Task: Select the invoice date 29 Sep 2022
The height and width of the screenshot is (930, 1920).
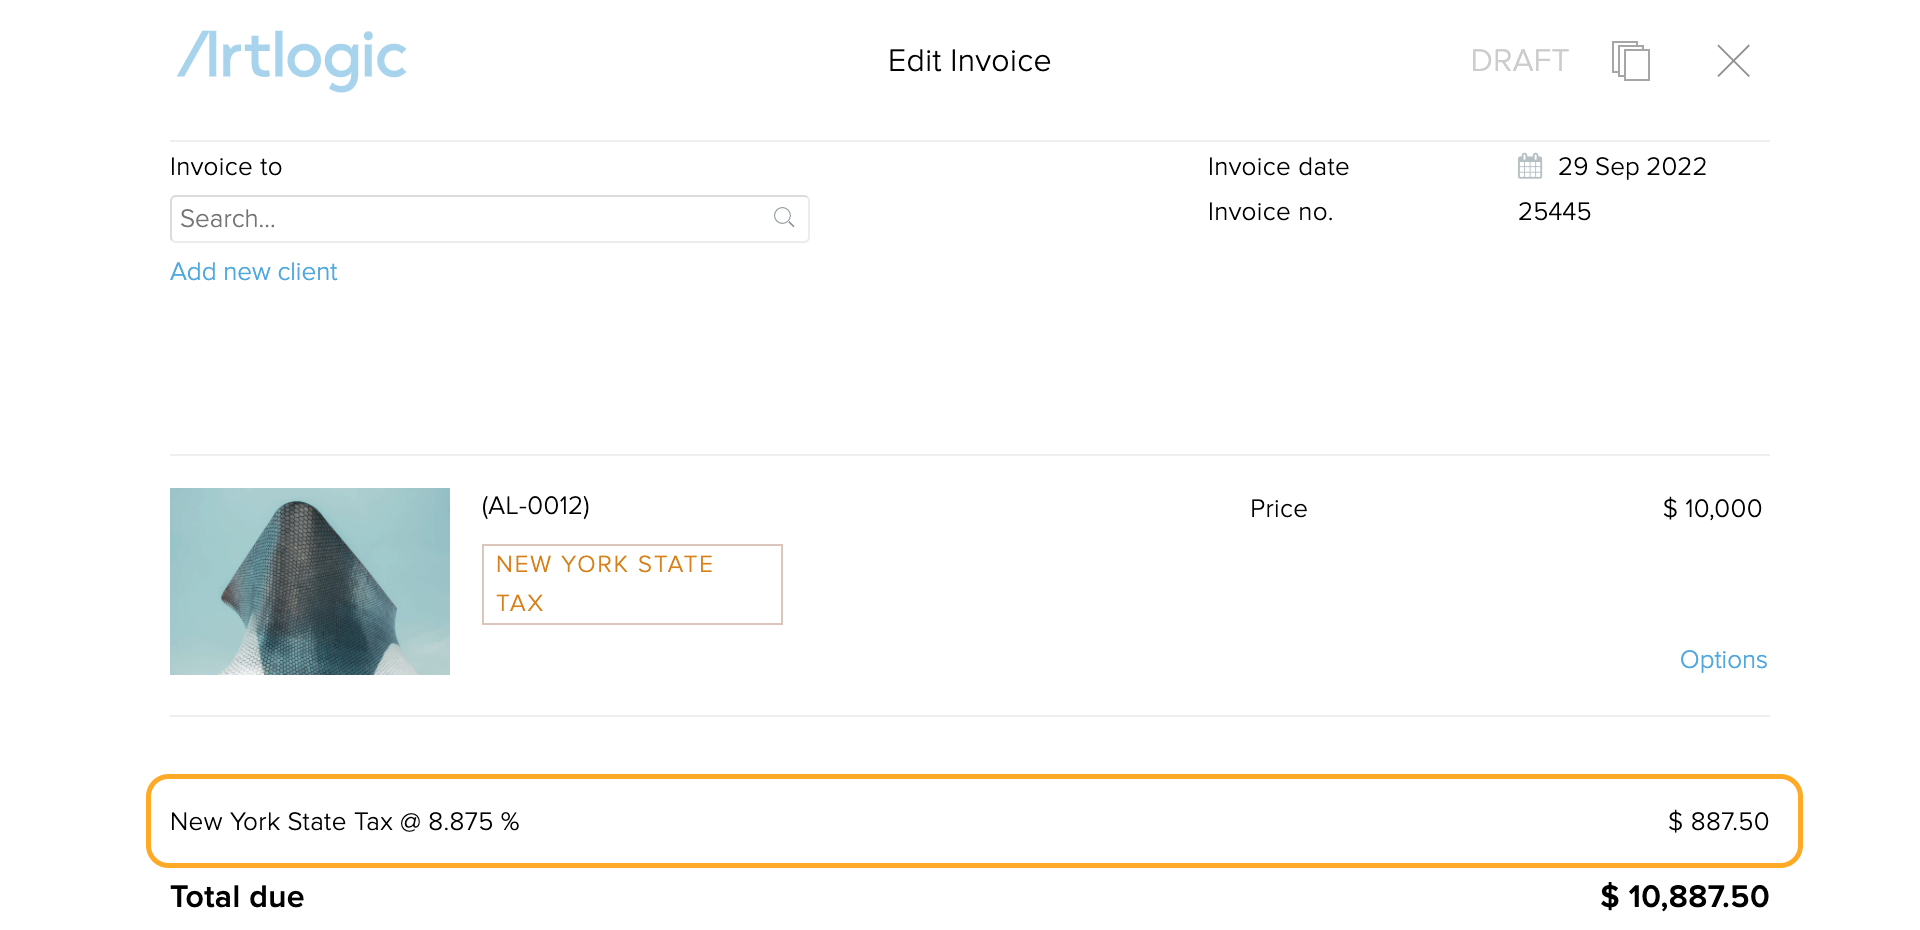Action: tap(1632, 167)
